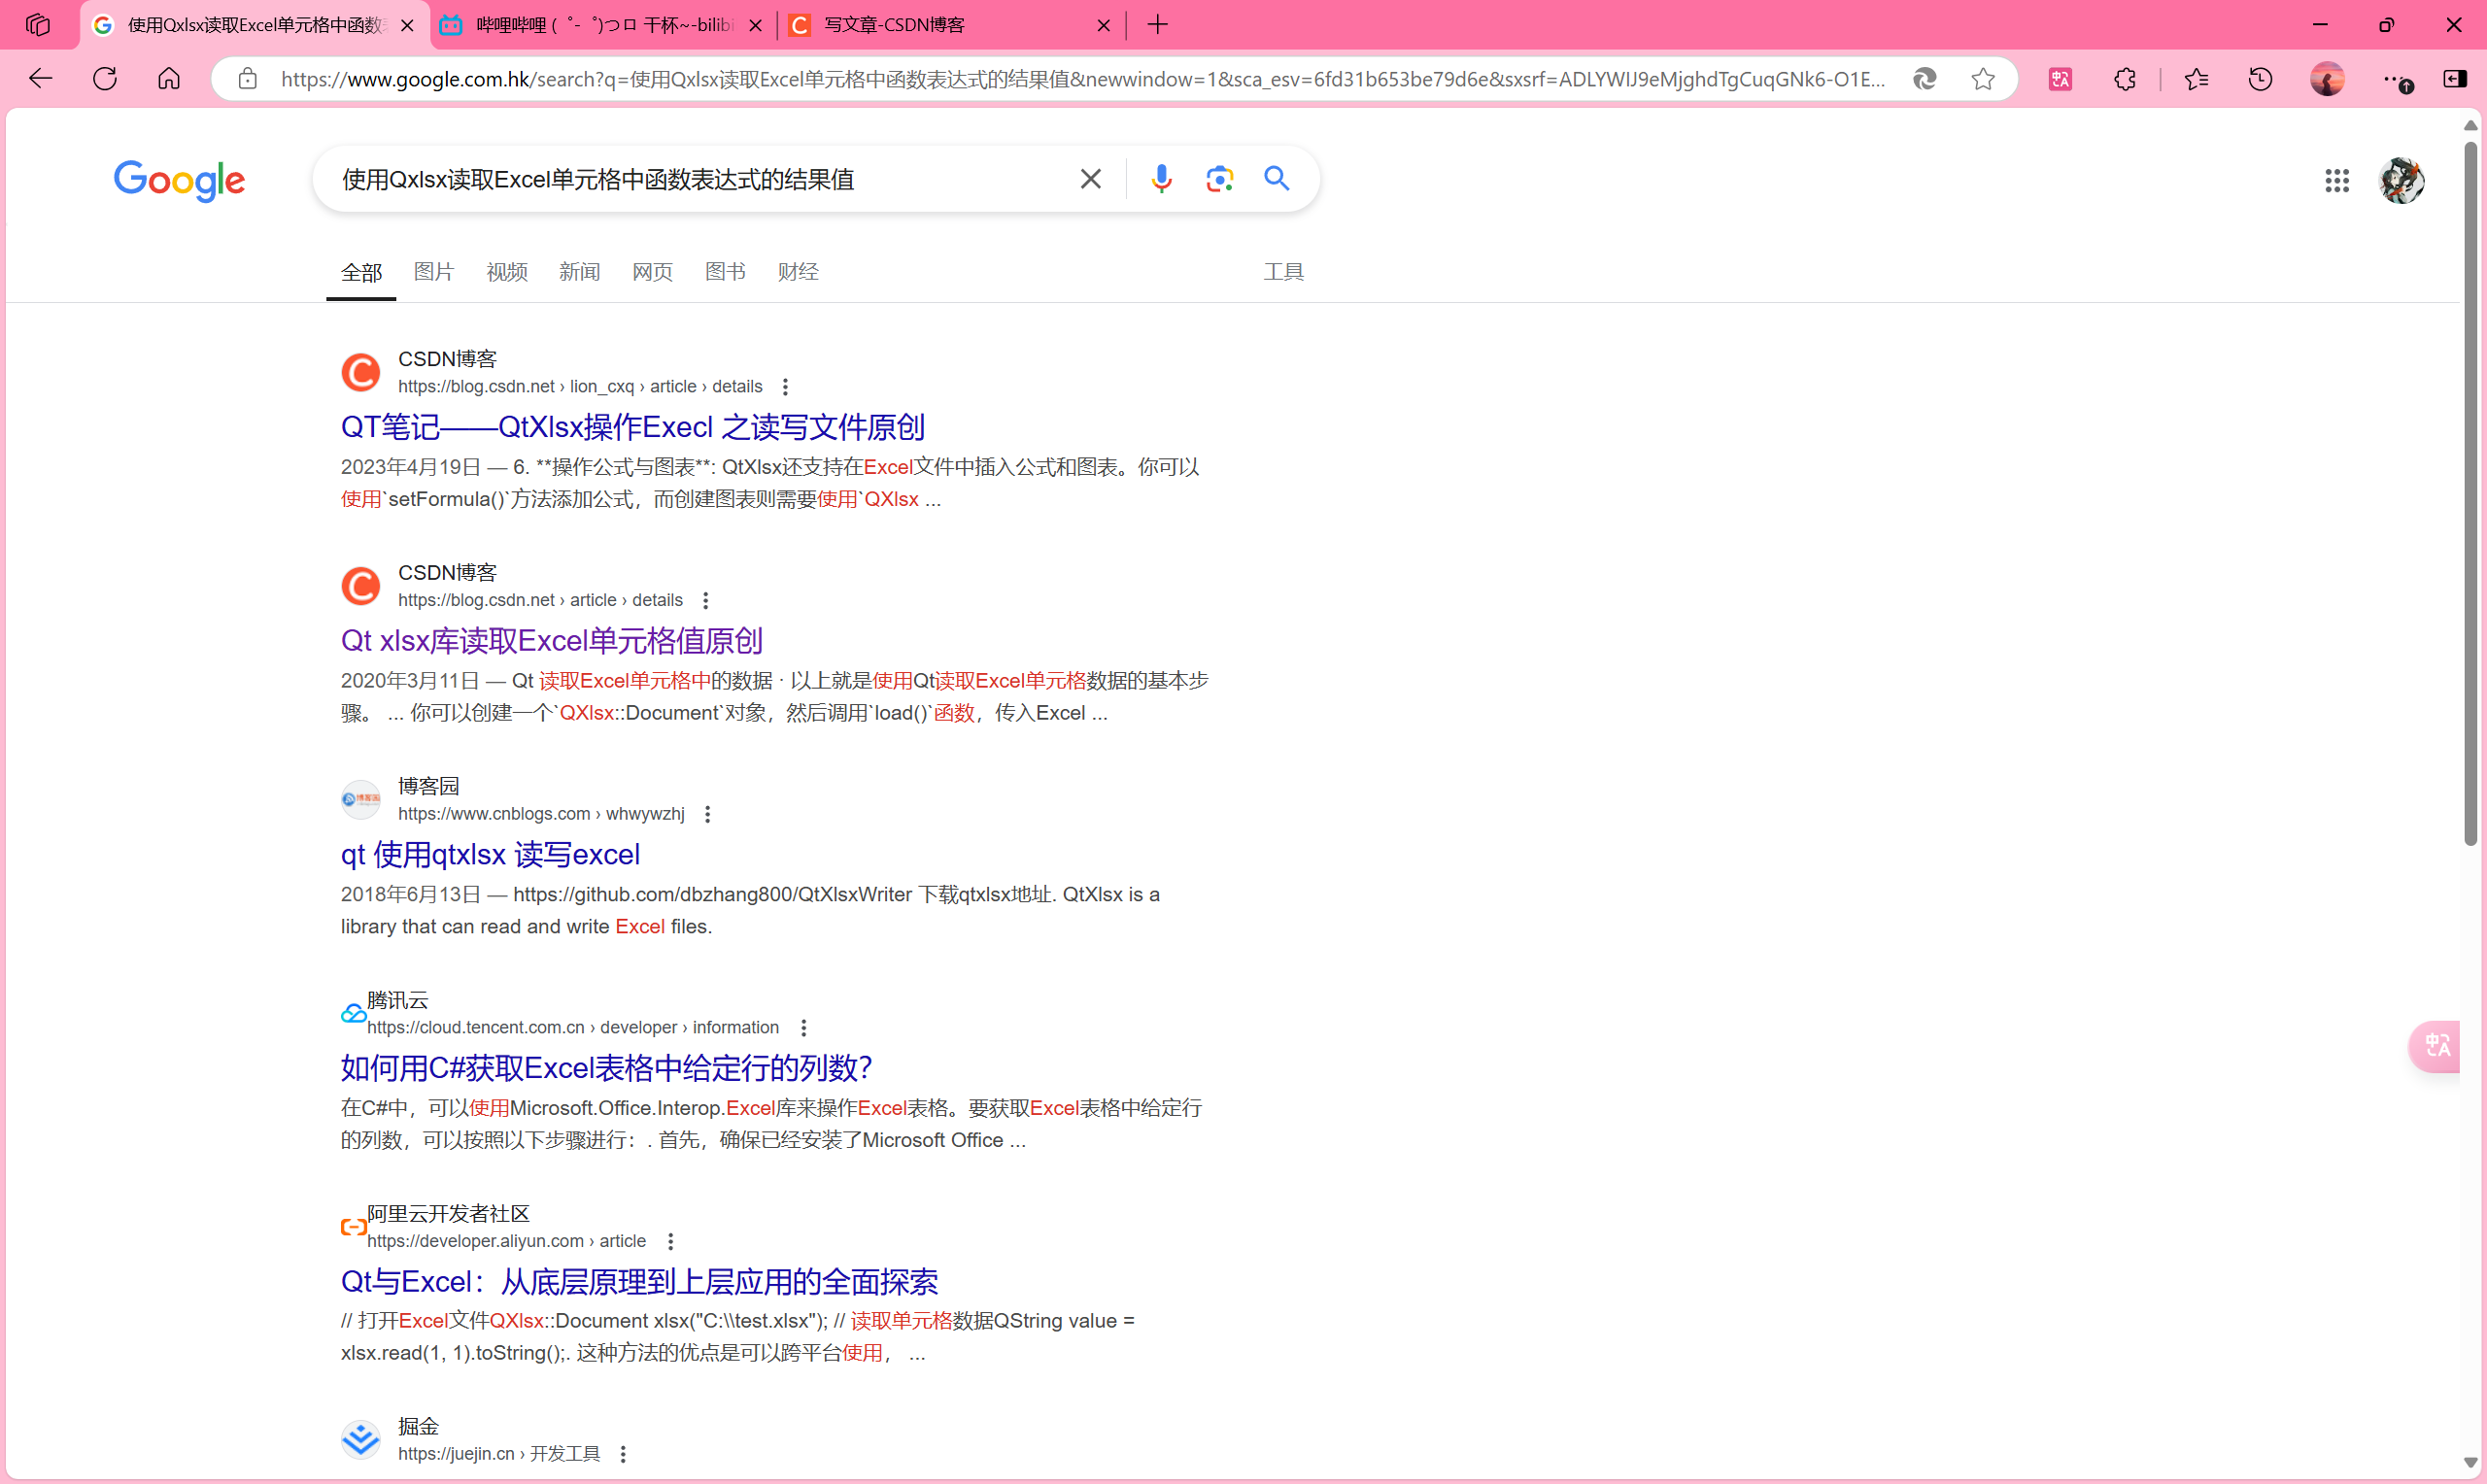Click the browser address bar URL
2487x1484 pixels.
(x=1080, y=79)
